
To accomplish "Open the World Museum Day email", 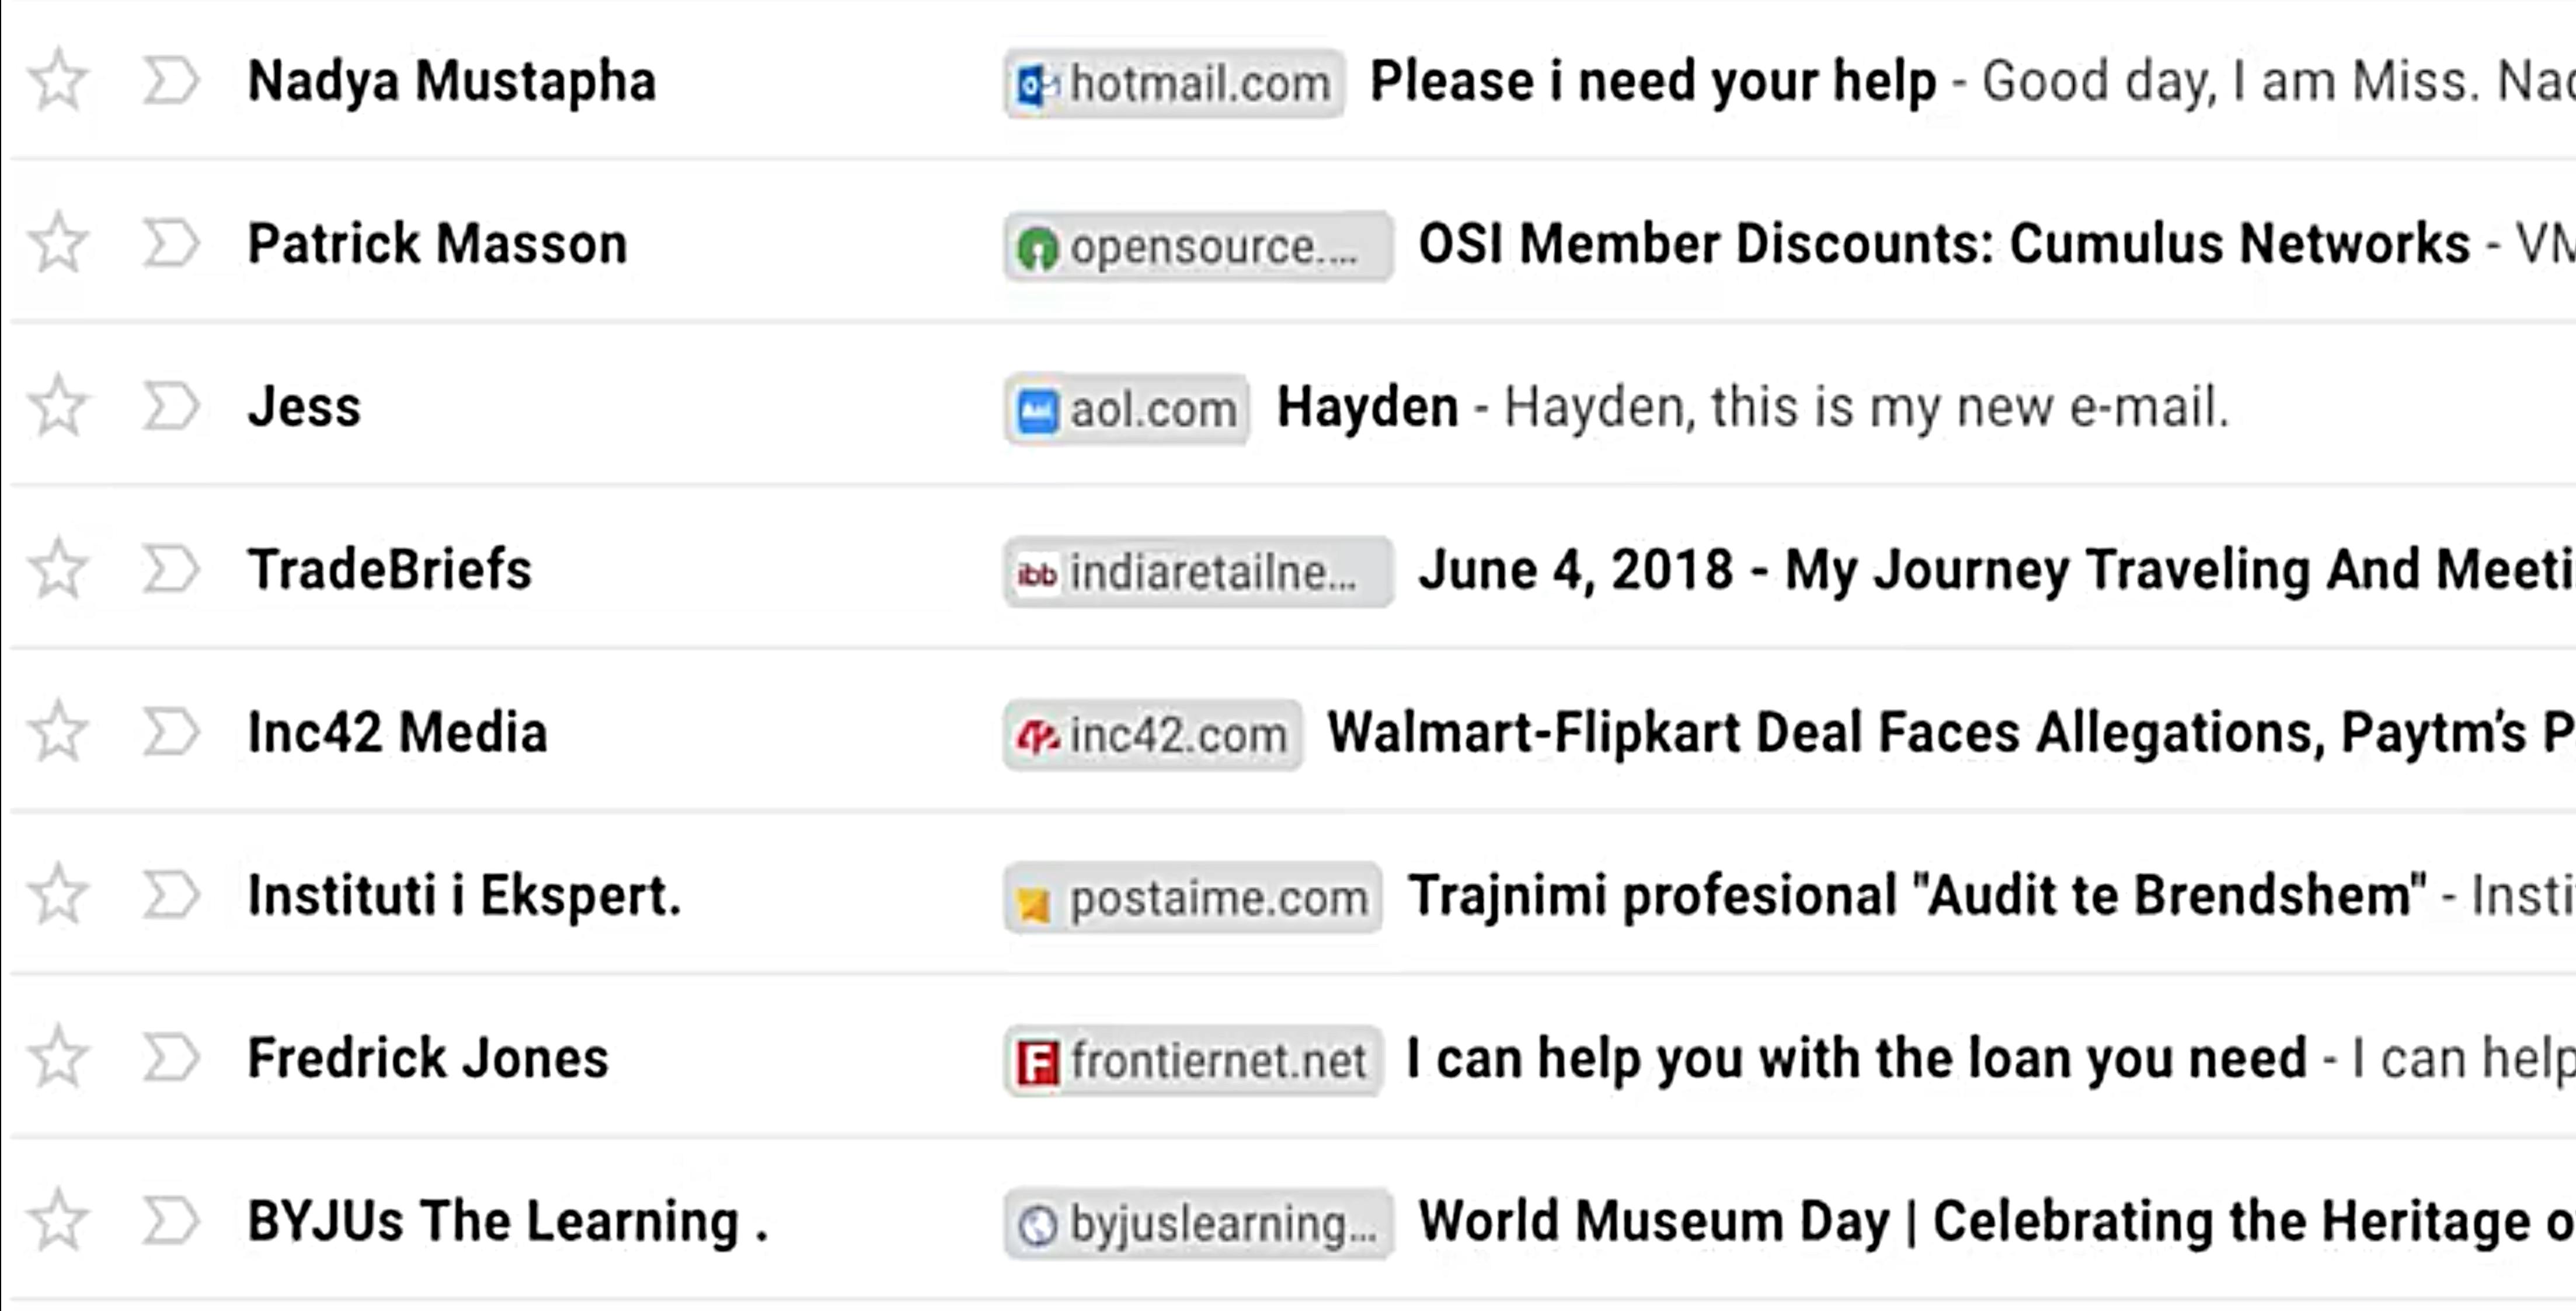I will 1980,1221.
